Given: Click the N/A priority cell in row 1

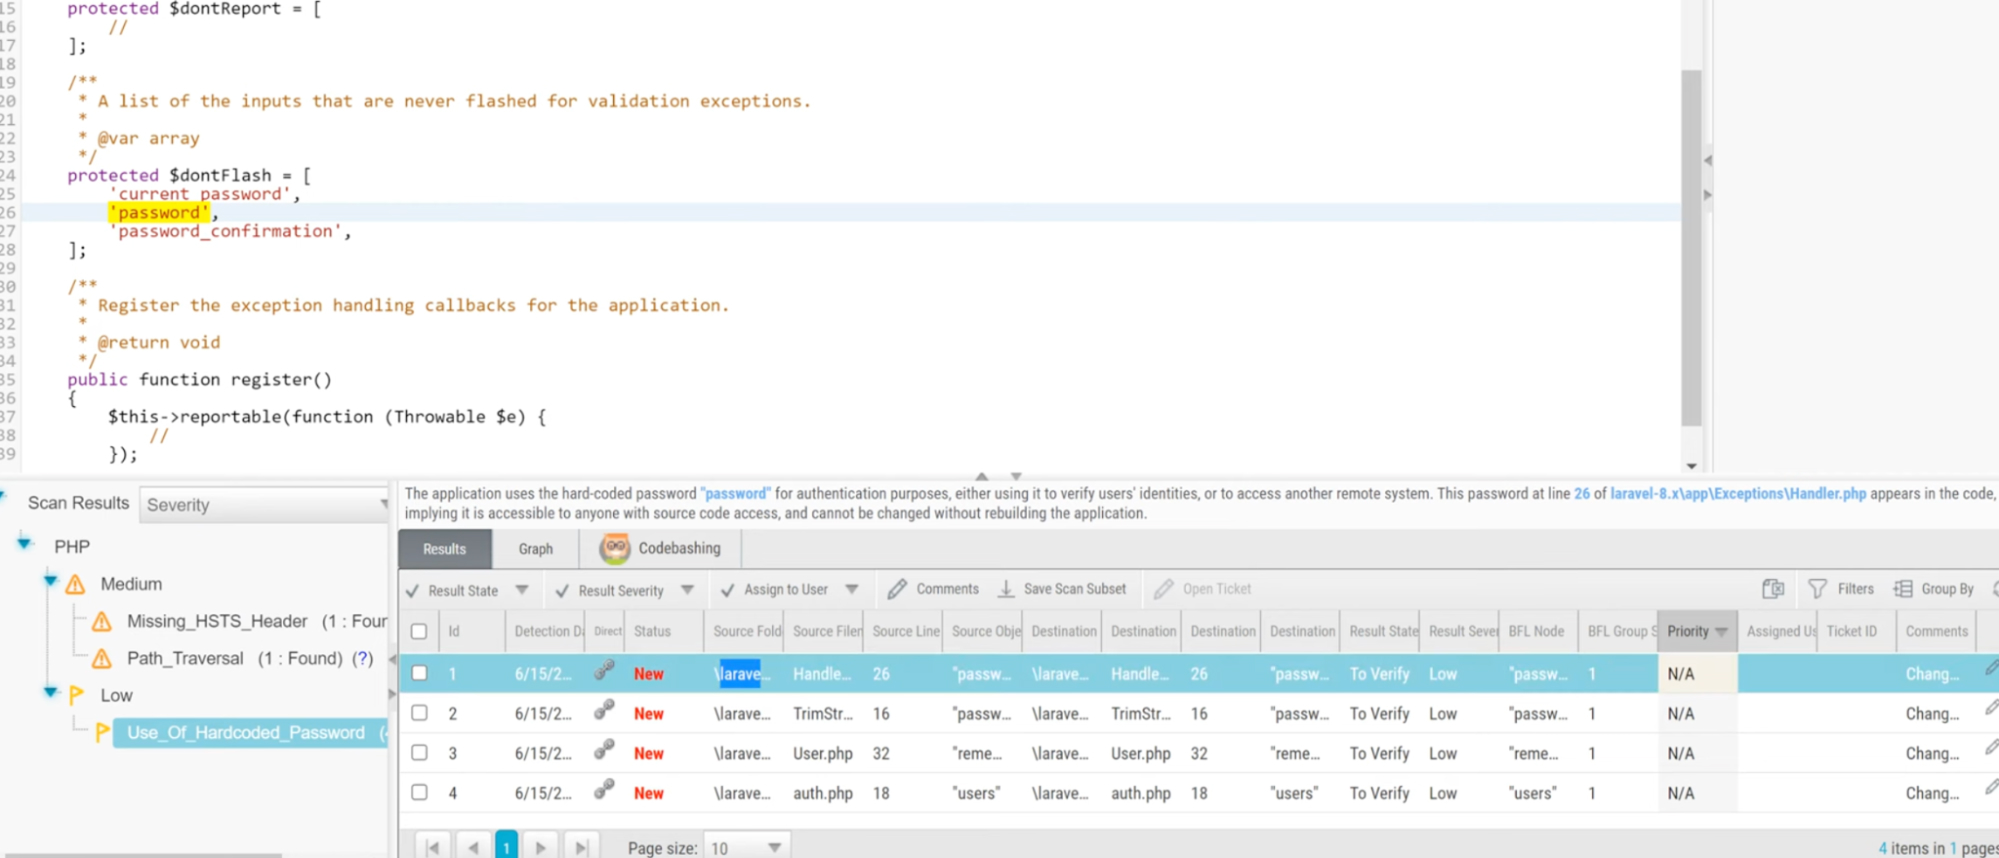Looking at the screenshot, I should click(x=1697, y=674).
